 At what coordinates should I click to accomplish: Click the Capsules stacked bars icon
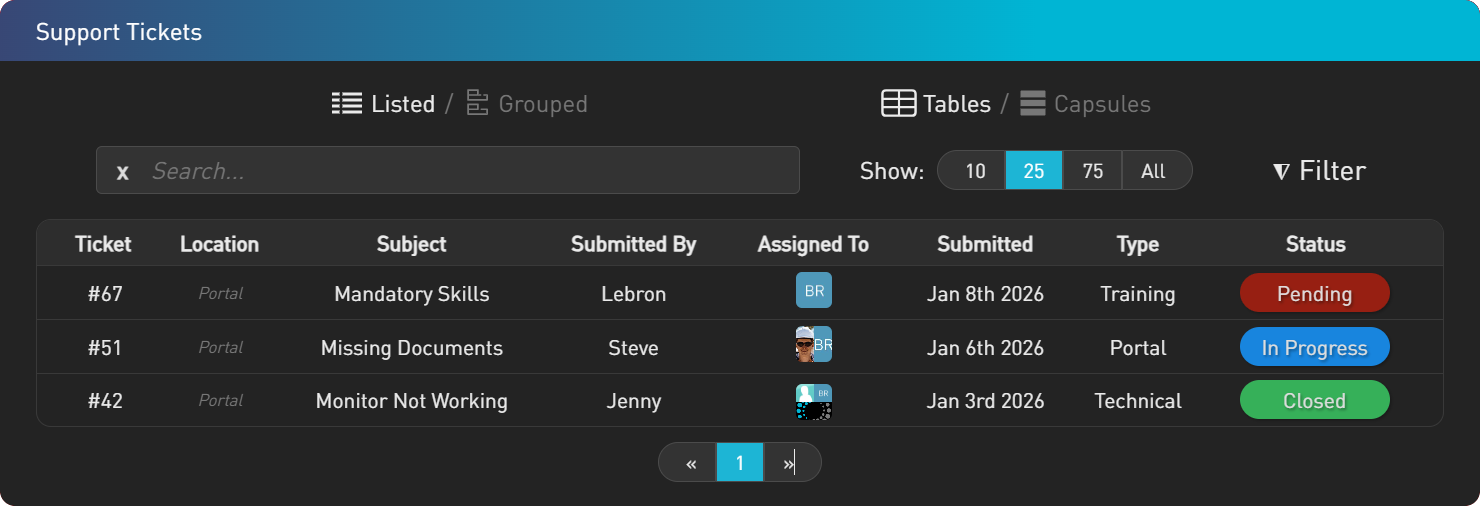[x=1033, y=104]
